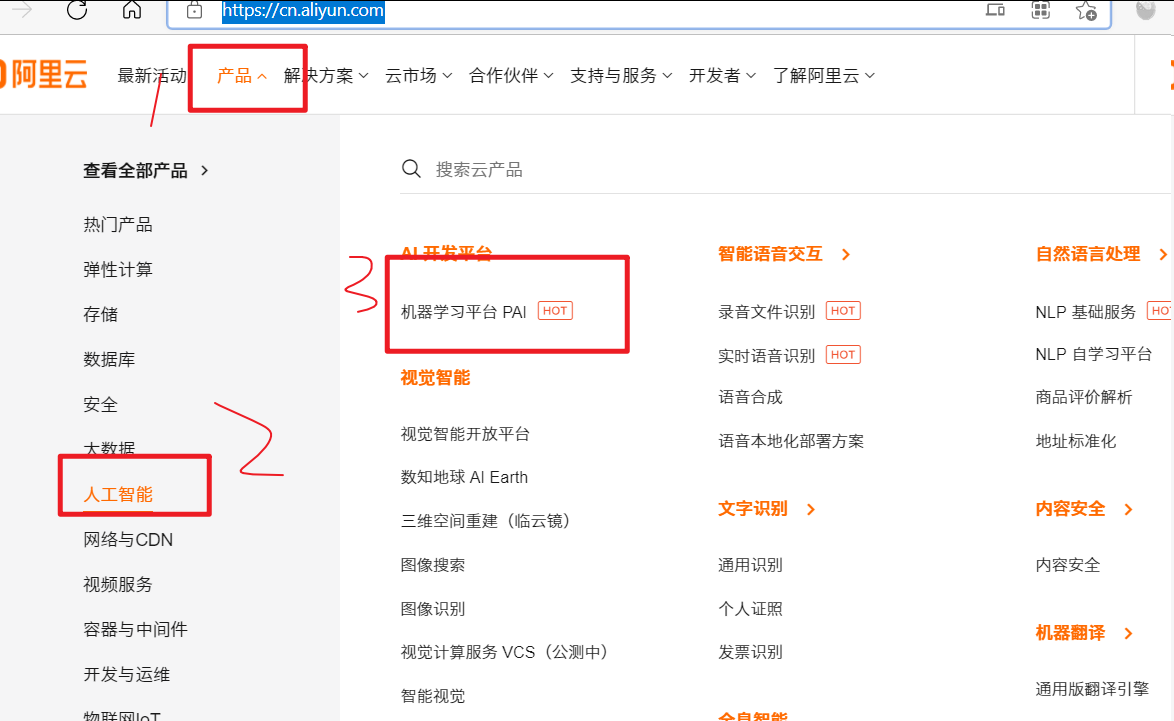Expand the 了解阿里云 dropdown
Screen dimensions: 1174x721
pyautogui.click(x=824, y=76)
